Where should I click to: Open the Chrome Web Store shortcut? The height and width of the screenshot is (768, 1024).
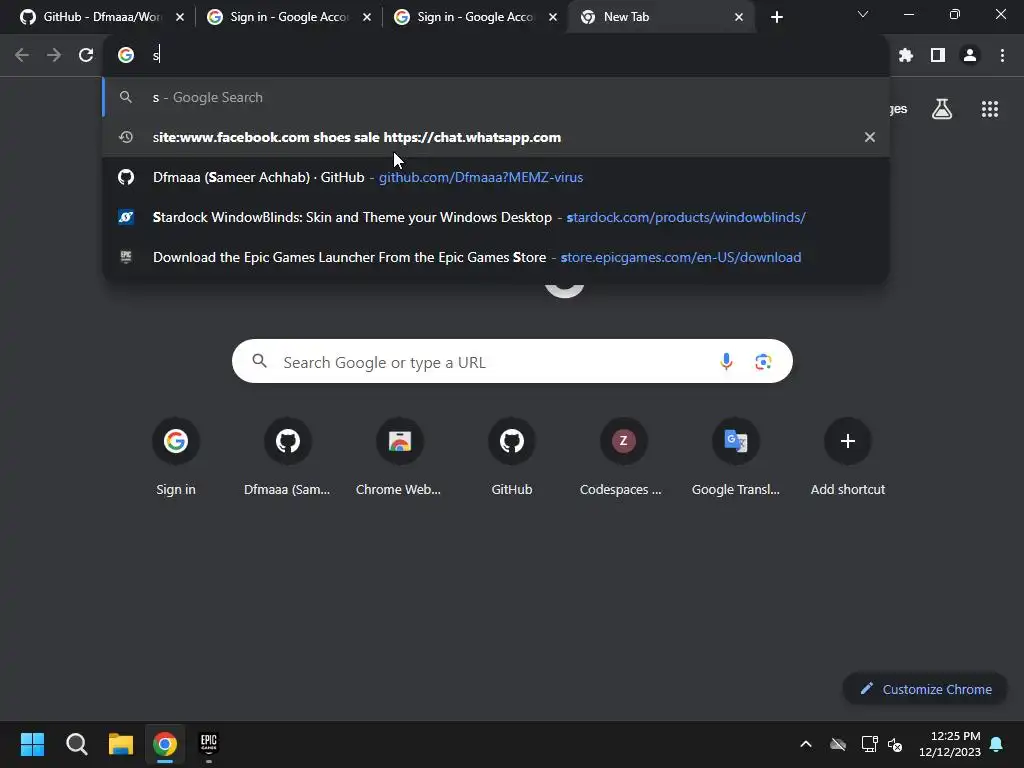(x=399, y=457)
